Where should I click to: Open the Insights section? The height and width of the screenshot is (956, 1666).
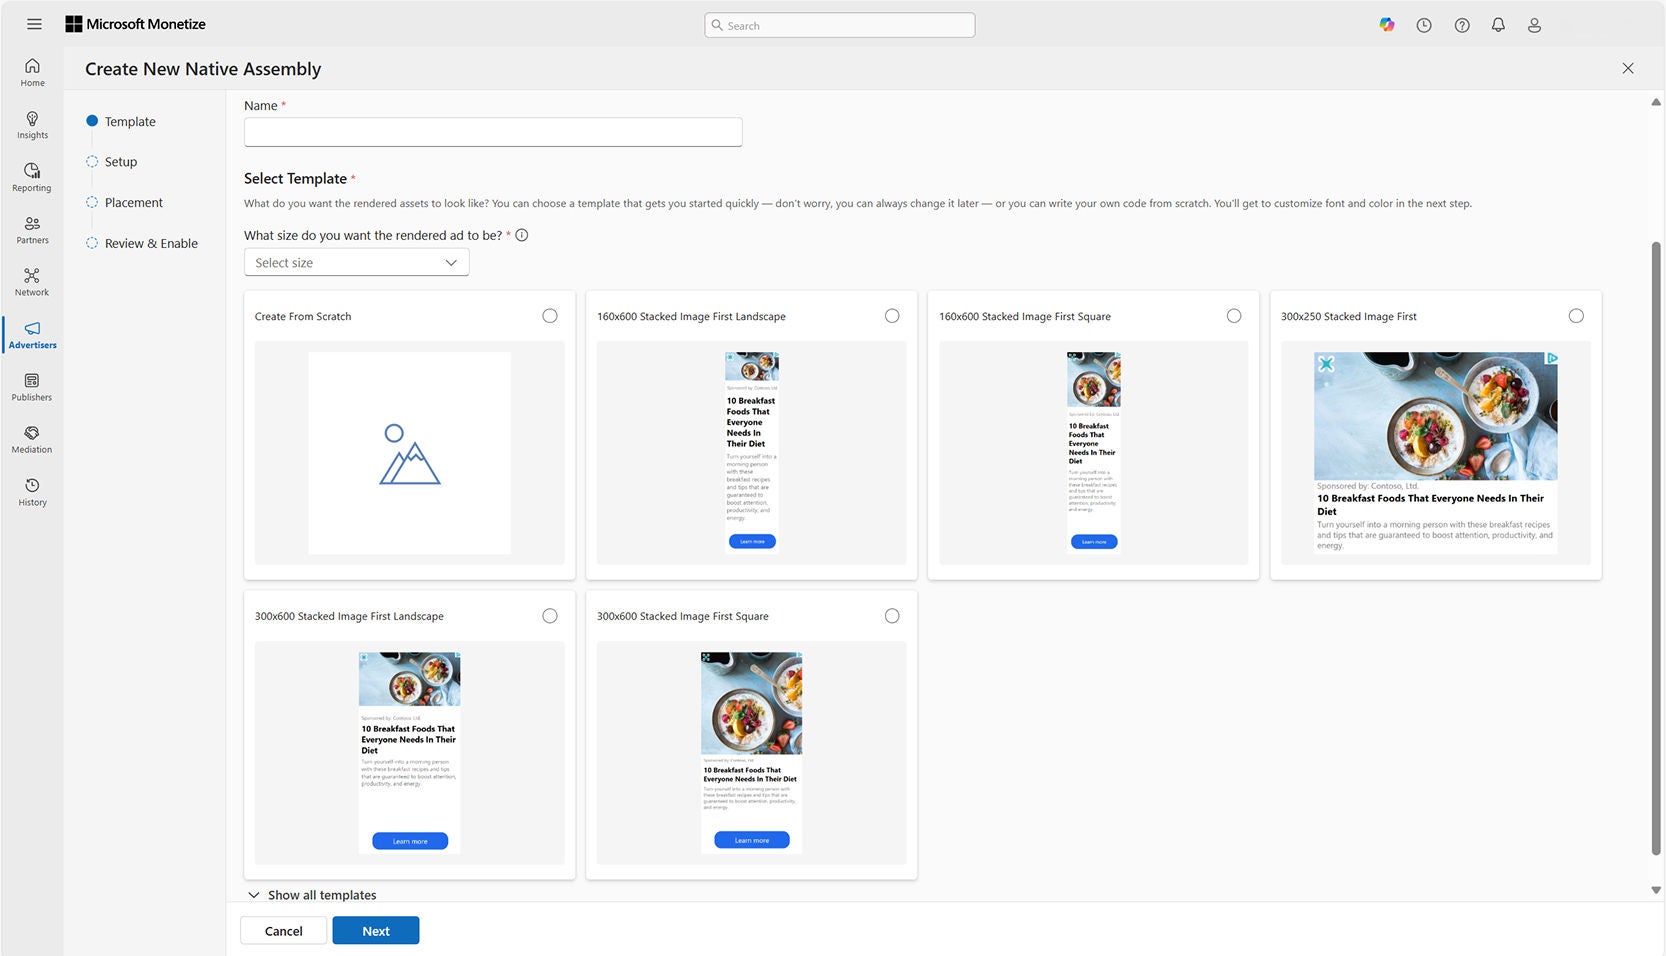coord(32,126)
